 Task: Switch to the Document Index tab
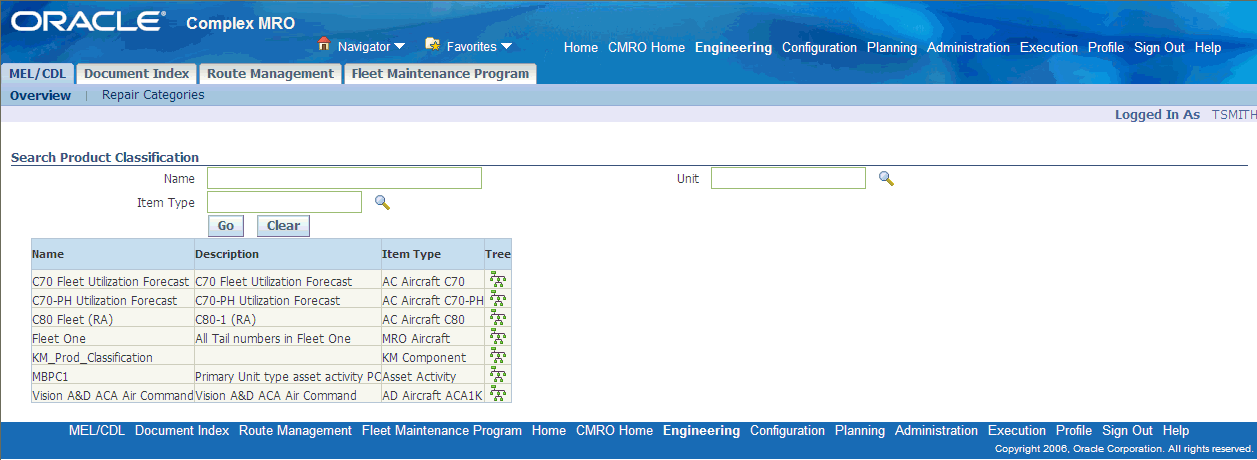(x=136, y=73)
